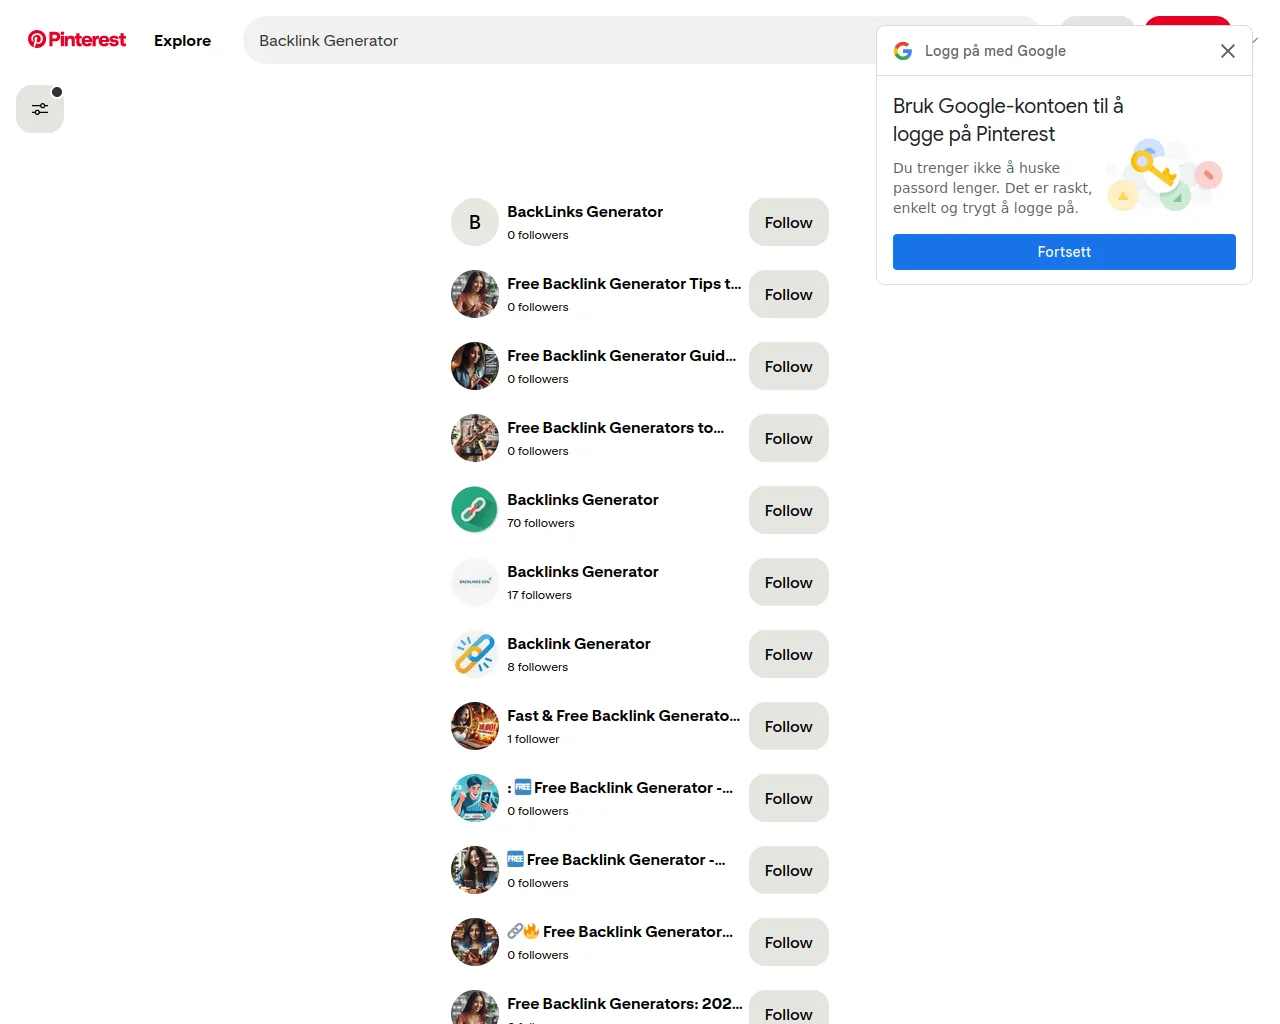The height and width of the screenshot is (1024, 1280).
Task: Click avatar of Fast & Free Backlink Generator
Action: point(475,727)
